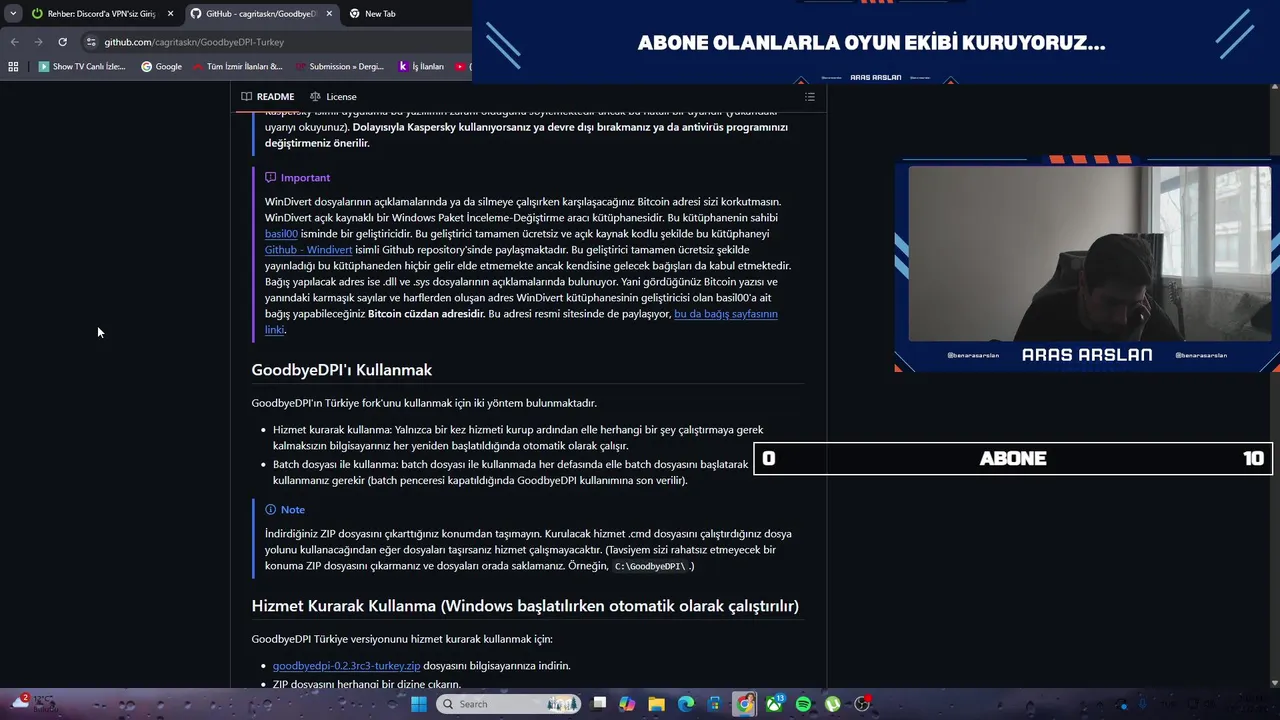
Task: Open File Explorer from taskbar
Action: tap(657, 704)
